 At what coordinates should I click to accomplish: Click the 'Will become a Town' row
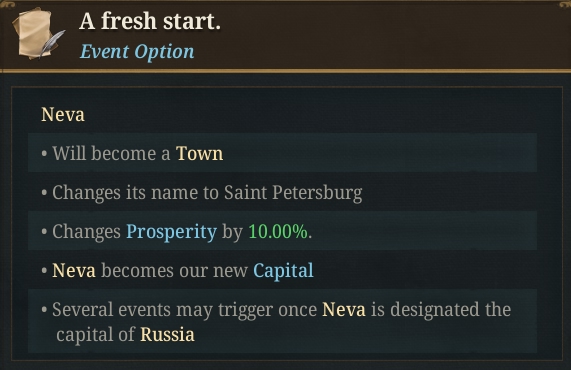[x=282, y=153]
